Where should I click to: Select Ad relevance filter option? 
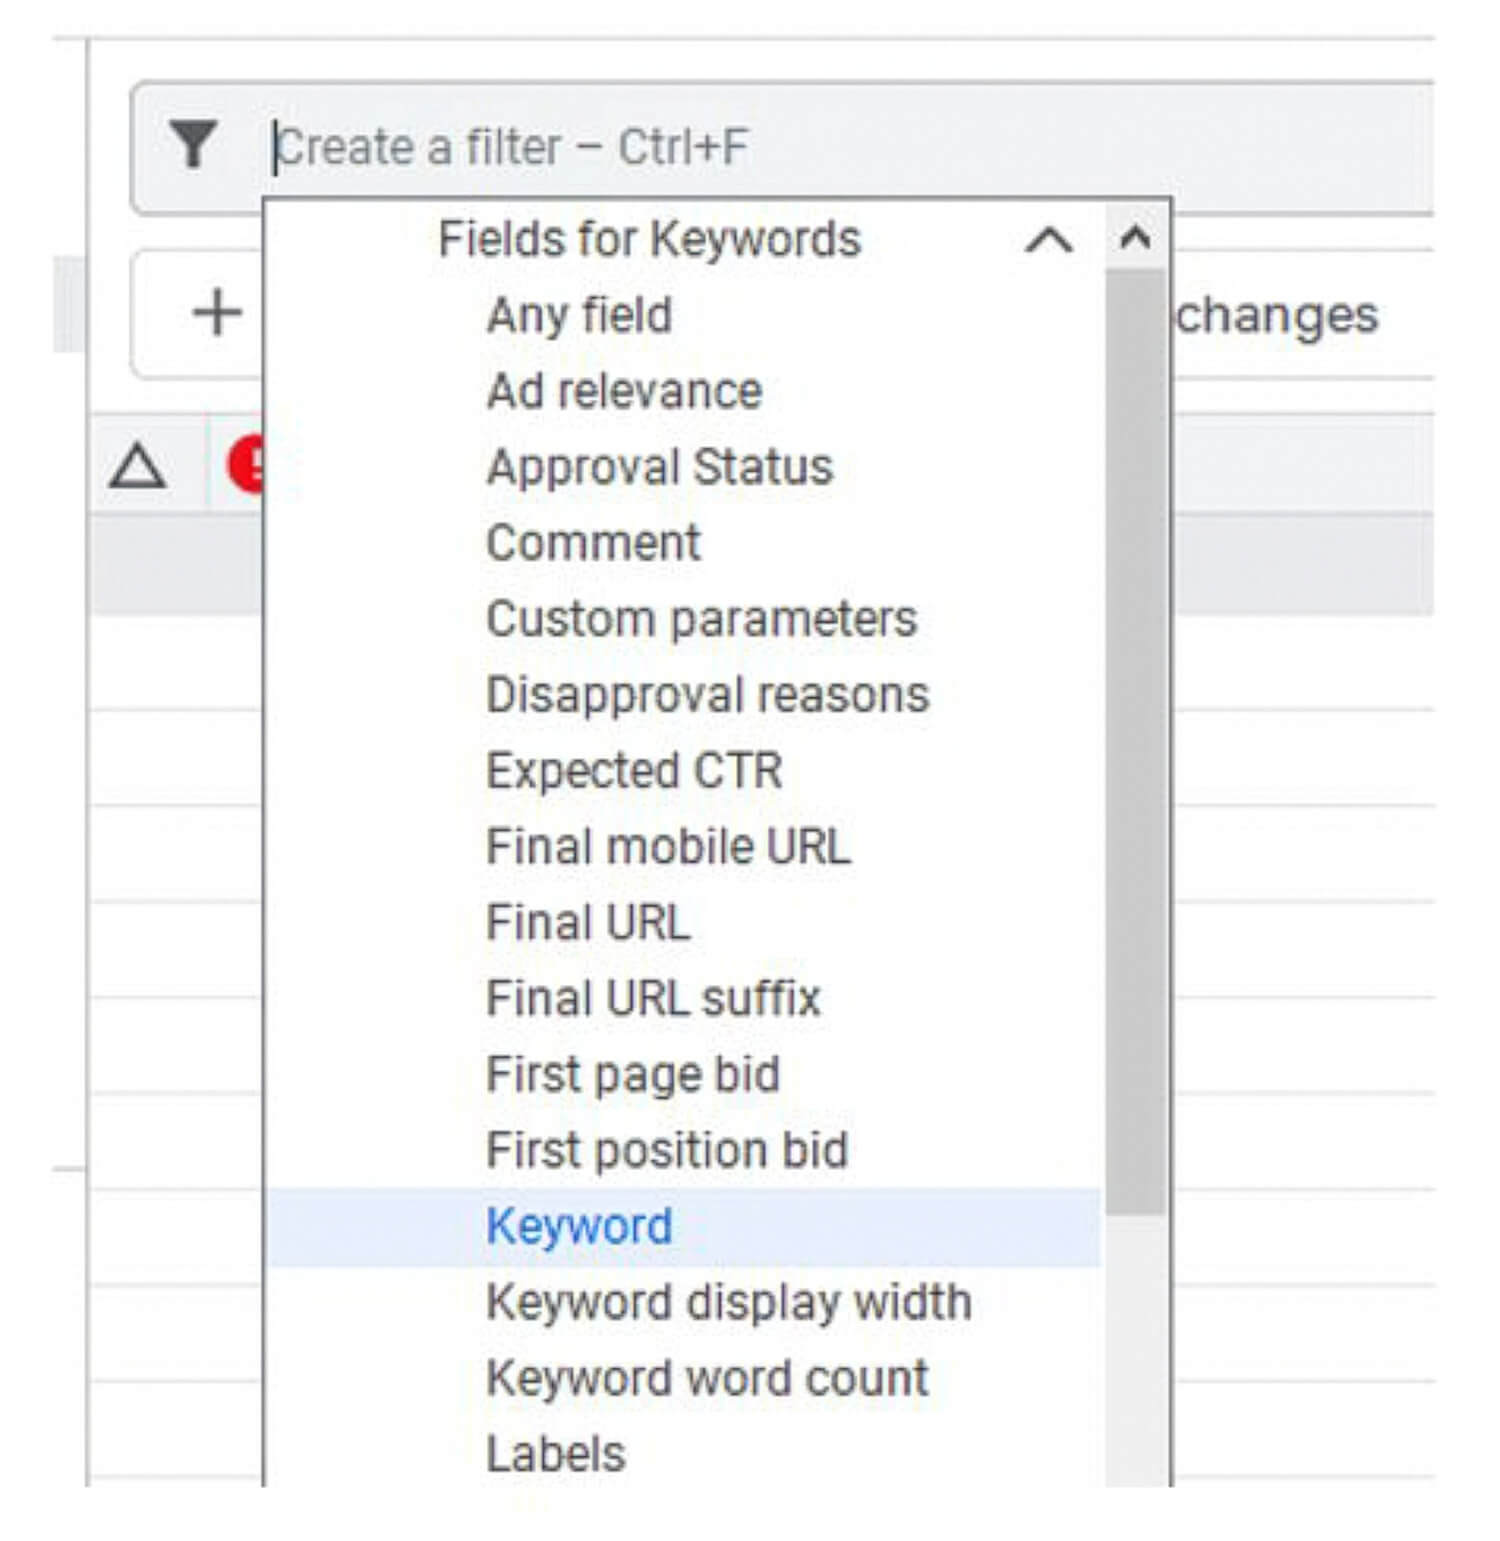[x=624, y=391]
